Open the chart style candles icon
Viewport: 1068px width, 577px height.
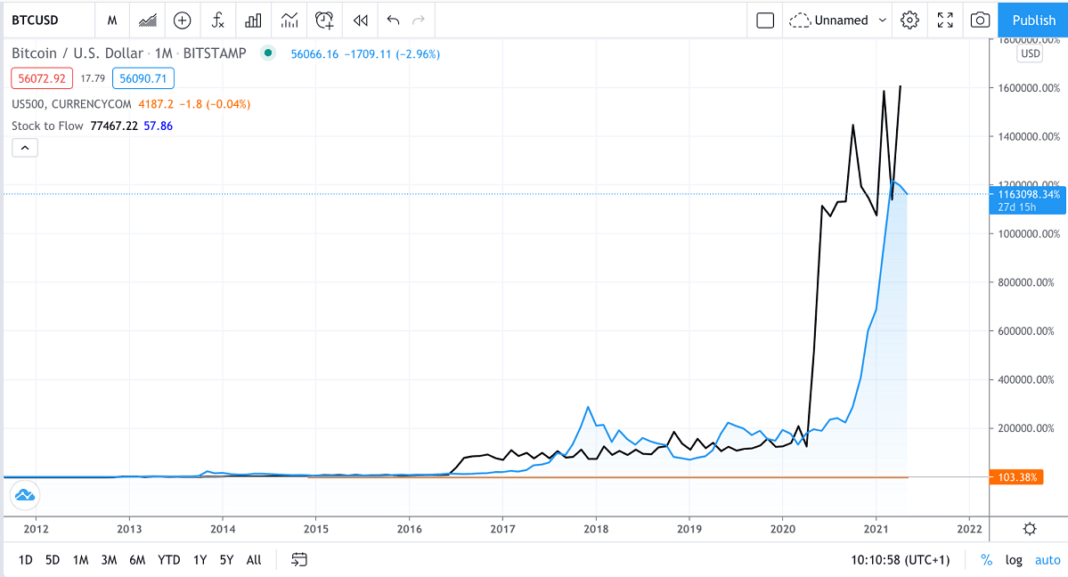click(147, 20)
